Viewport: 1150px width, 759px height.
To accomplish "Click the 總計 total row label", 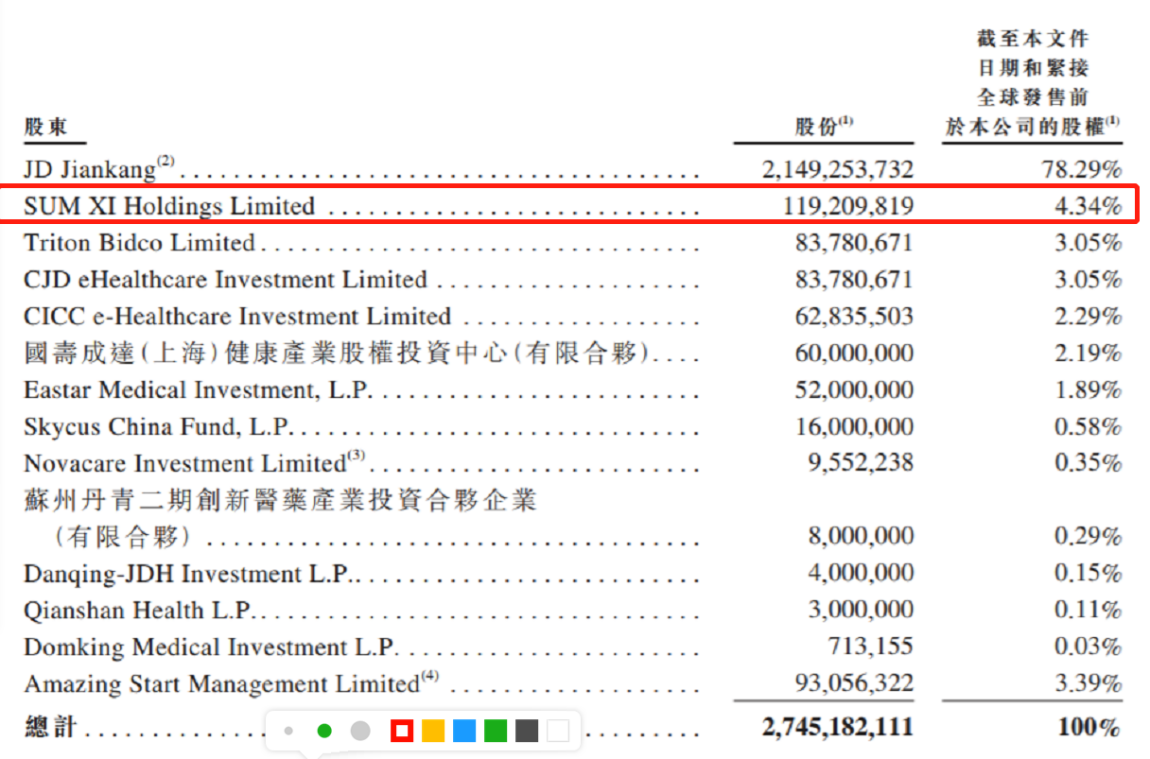I will click(x=50, y=726).
